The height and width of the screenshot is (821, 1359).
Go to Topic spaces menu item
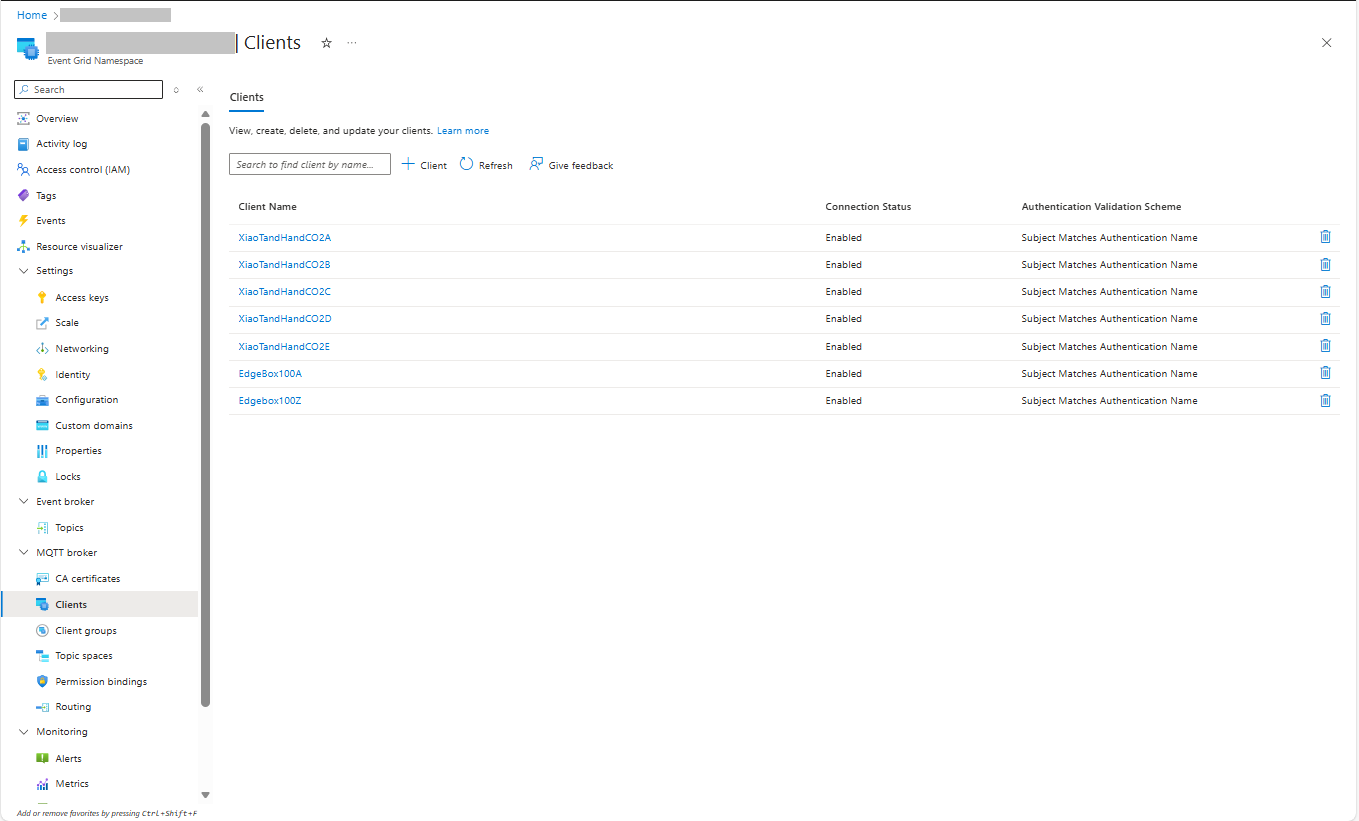(84, 656)
